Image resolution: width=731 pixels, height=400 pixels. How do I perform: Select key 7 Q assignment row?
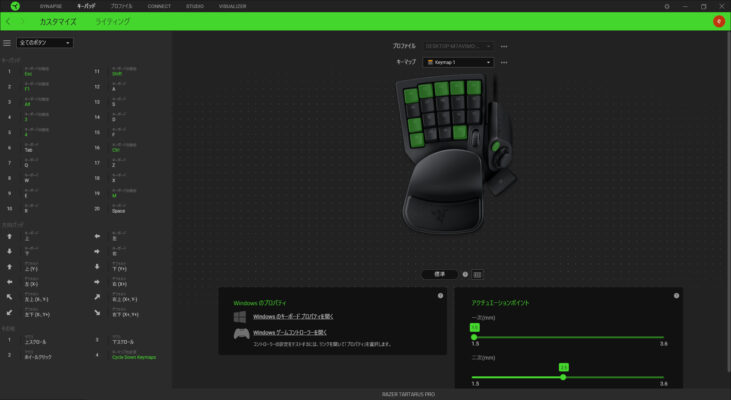click(x=44, y=163)
